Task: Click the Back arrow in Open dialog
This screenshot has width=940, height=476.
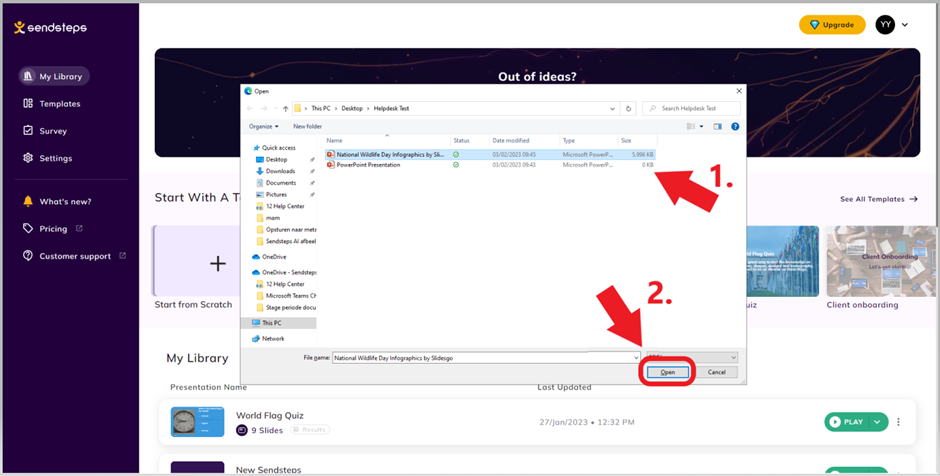Action: tap(250, 109)
